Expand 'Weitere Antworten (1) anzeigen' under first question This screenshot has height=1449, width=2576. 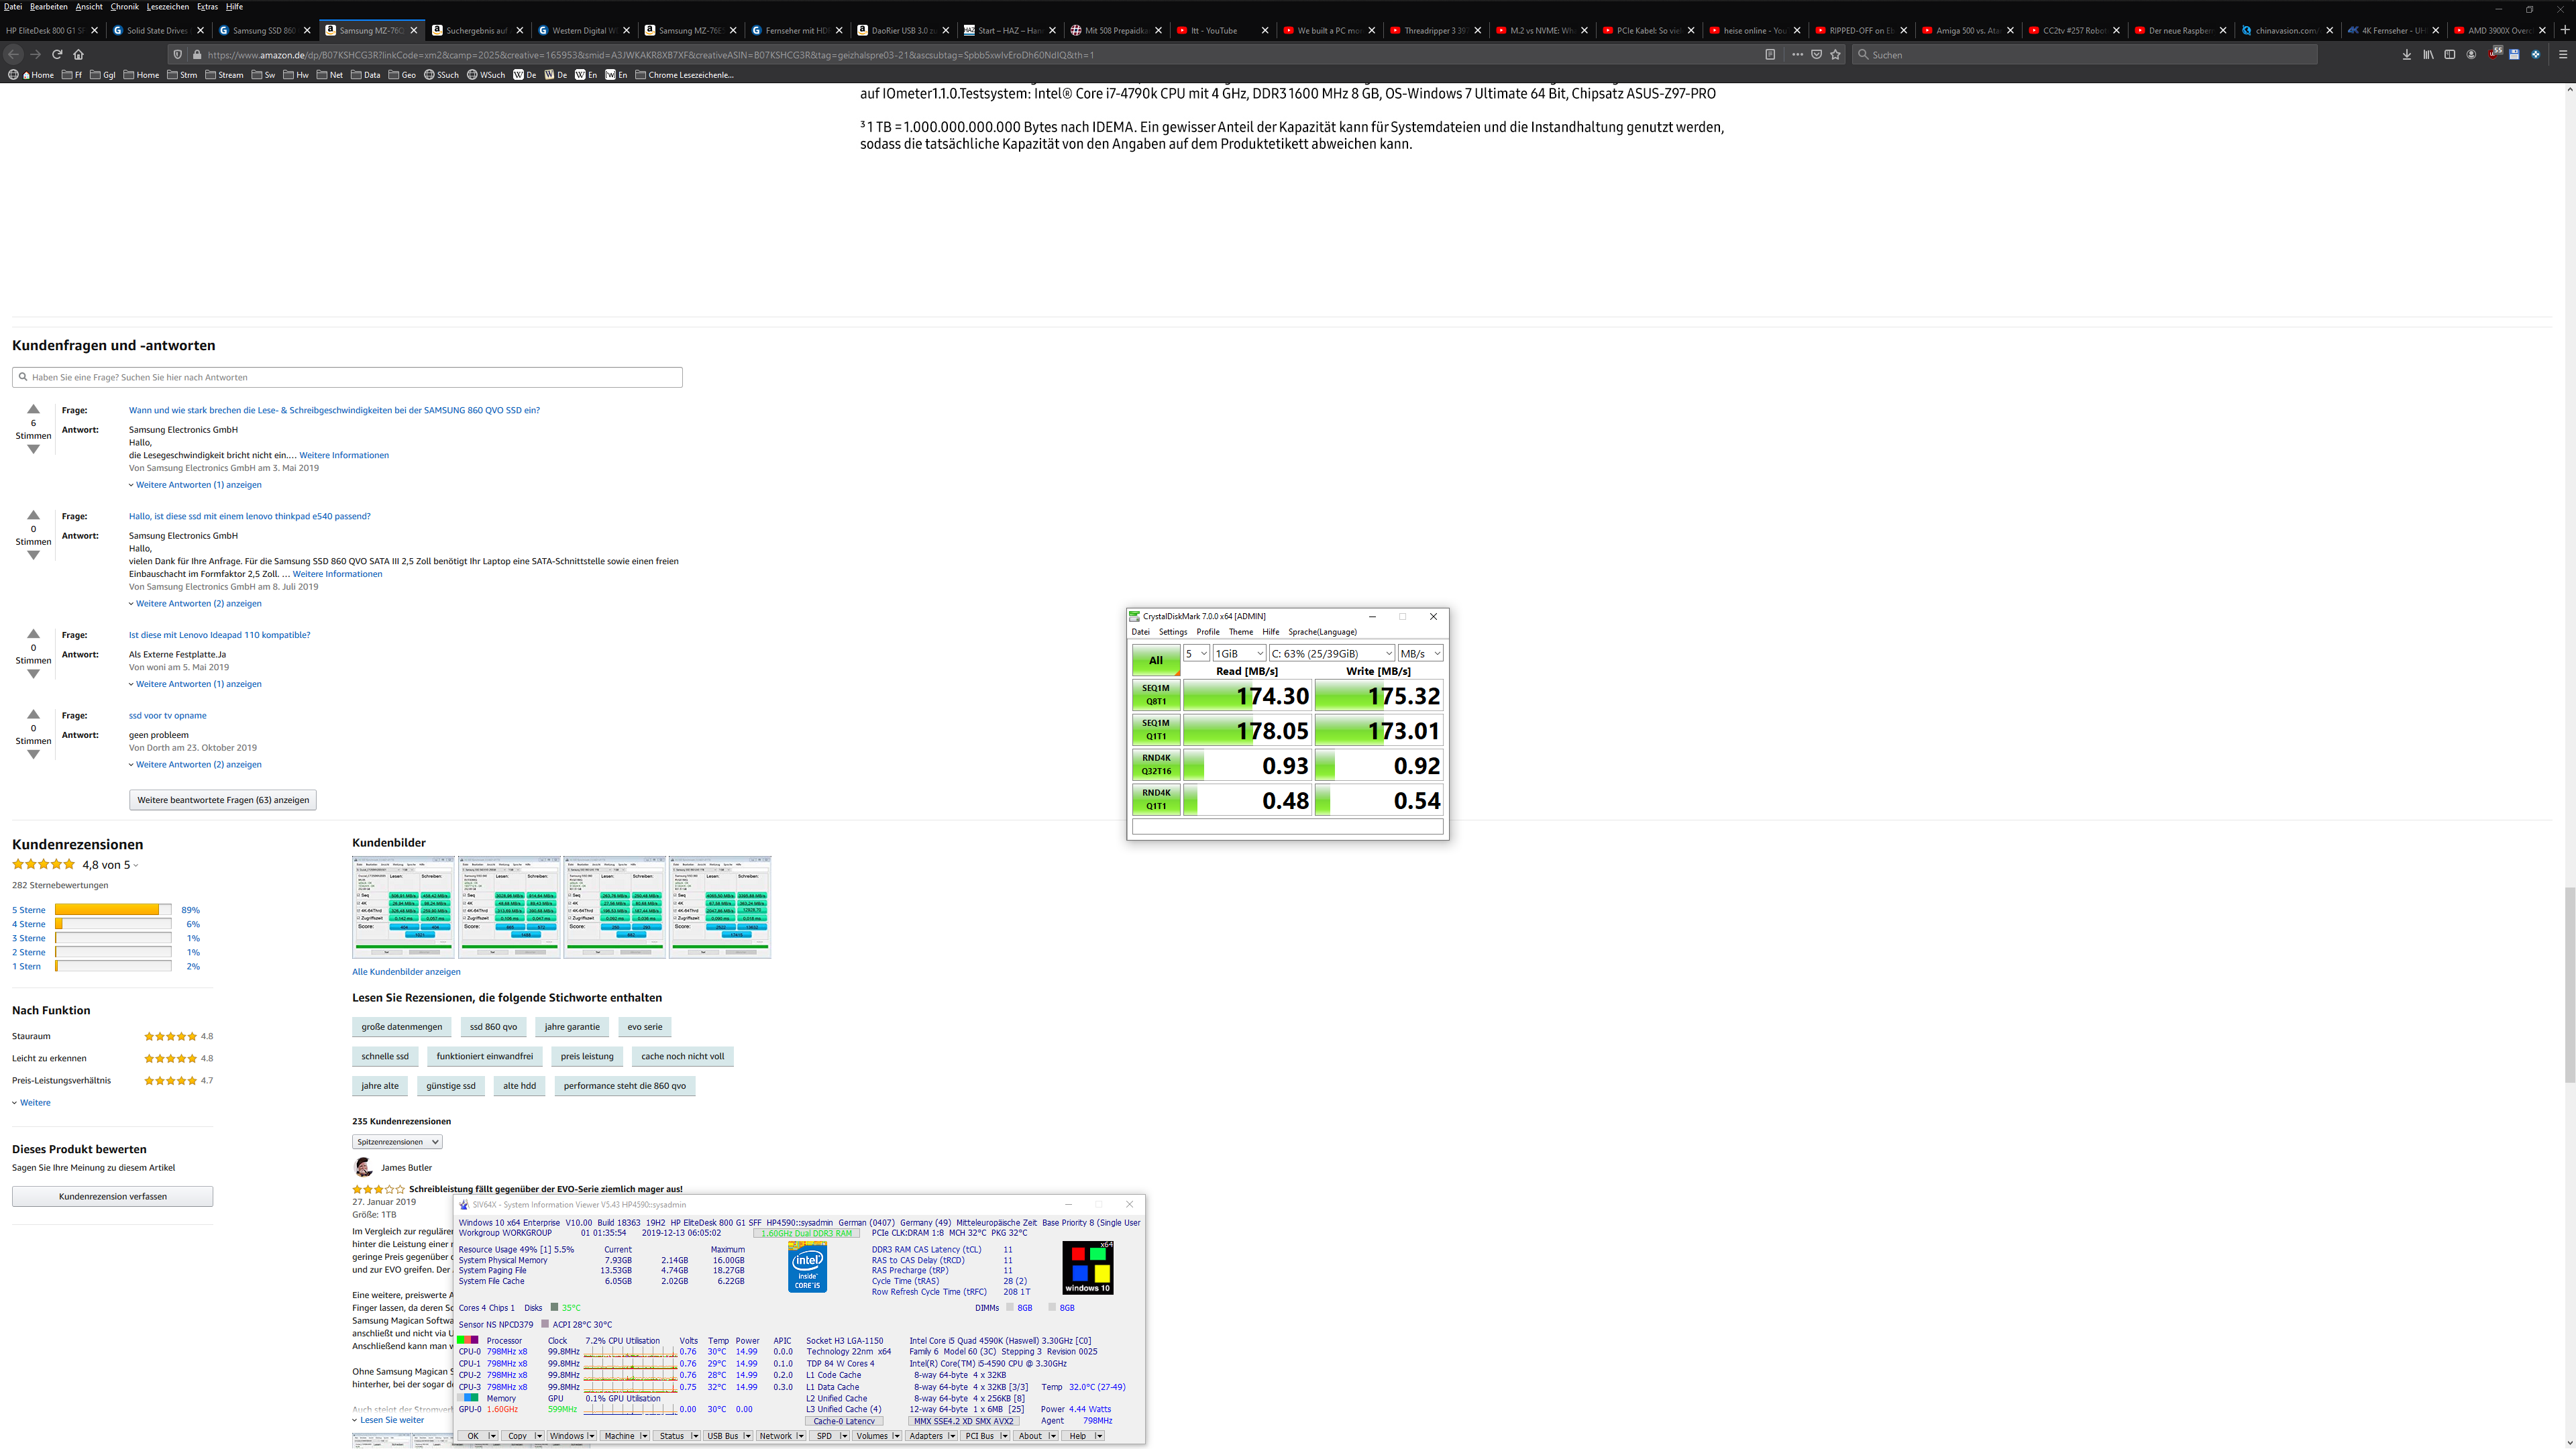click(198, 485)
